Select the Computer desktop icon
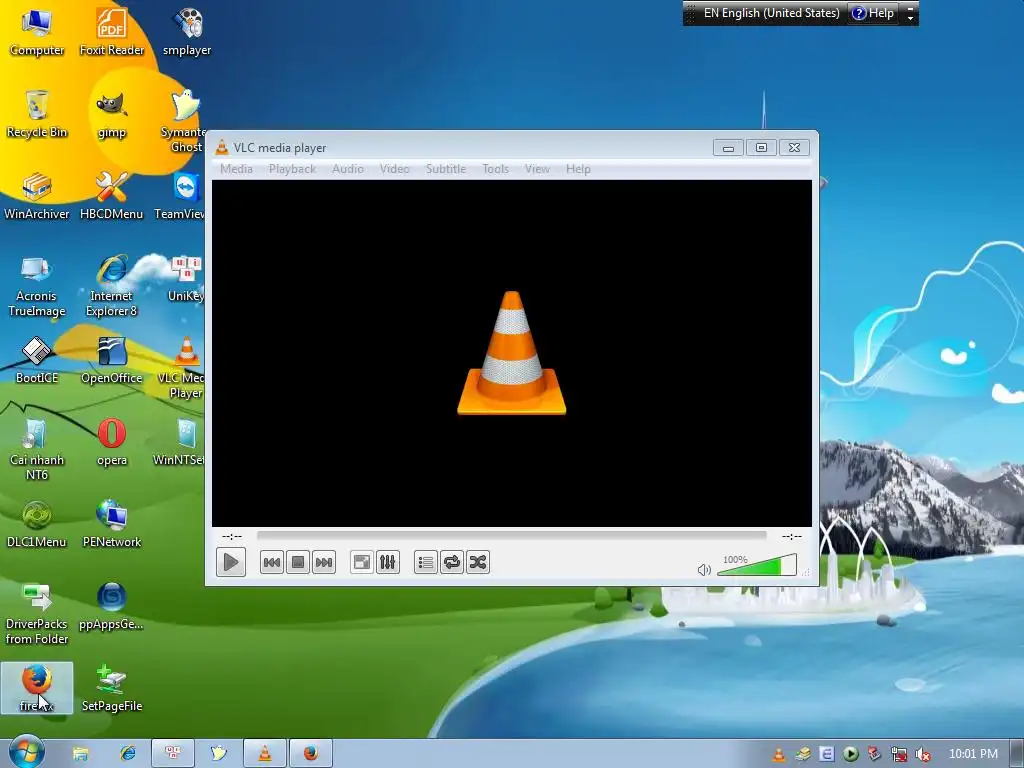Image resolution: width=1024 pixels, height=768 pixels. [x=37, y=32]
